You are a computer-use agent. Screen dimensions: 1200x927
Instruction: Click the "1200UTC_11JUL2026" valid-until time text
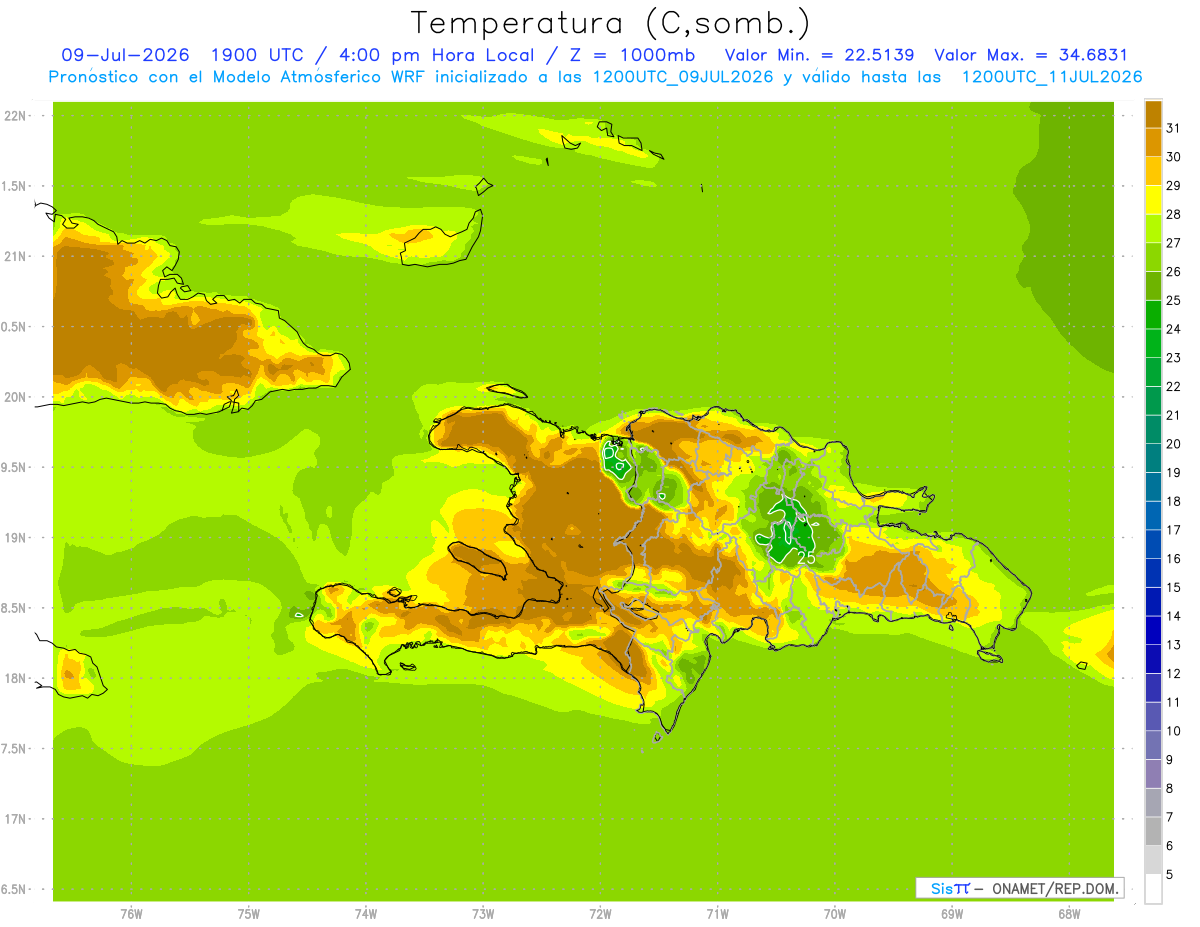point(1052,77)
